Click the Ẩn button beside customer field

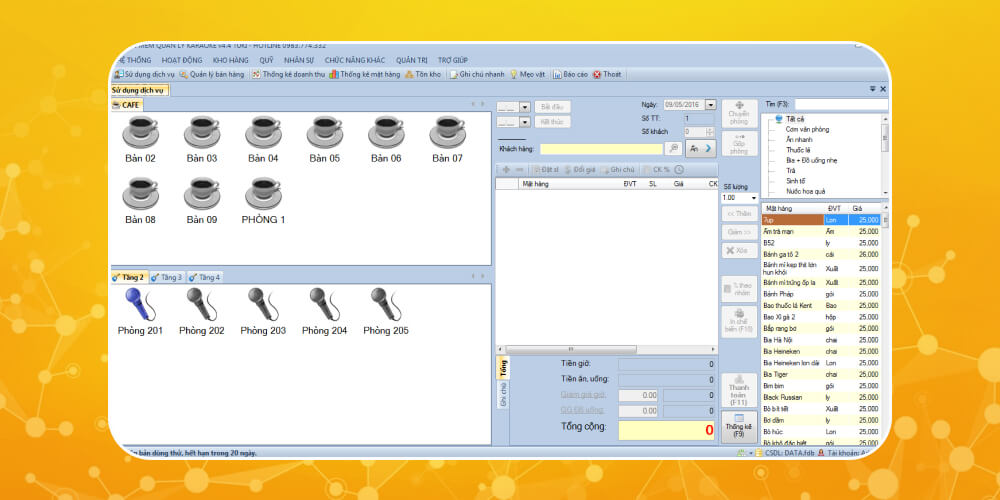(x=701, y=148)
